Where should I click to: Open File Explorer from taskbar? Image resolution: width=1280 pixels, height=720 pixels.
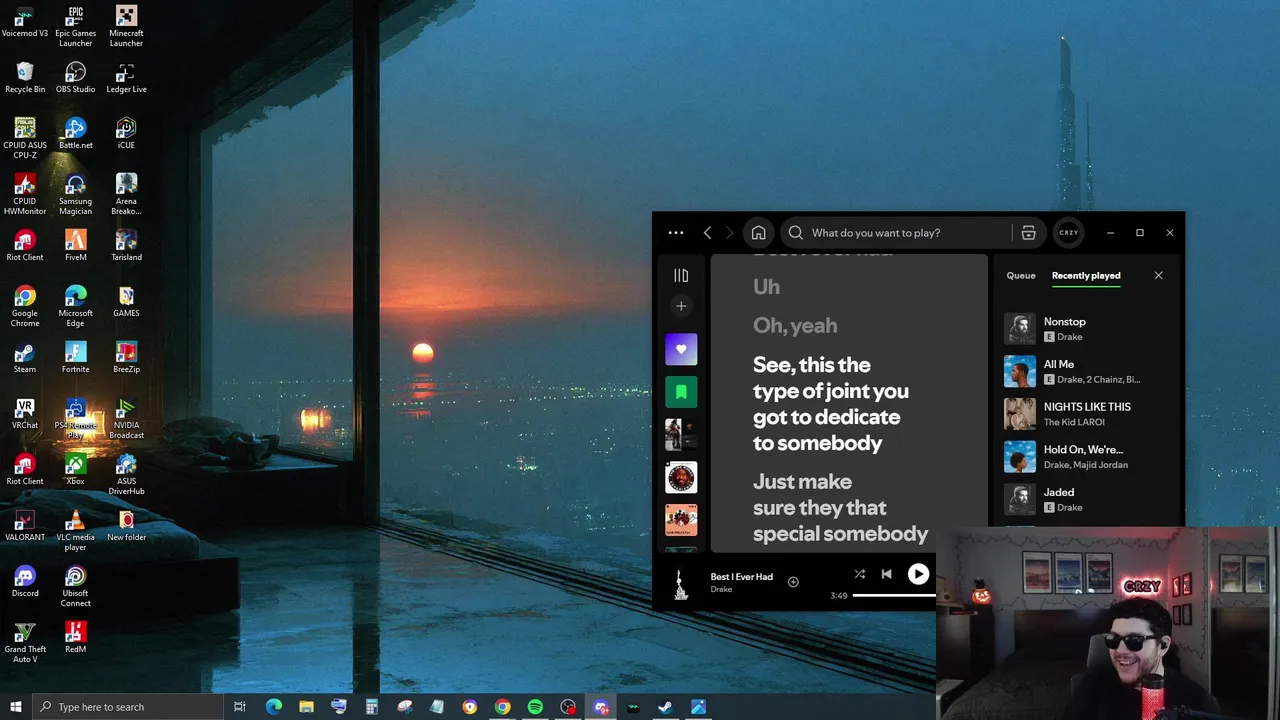[306, 707]
